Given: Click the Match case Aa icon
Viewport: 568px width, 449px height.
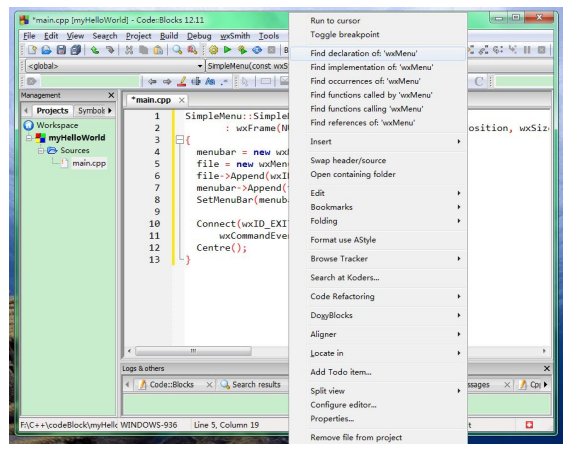Looking at the screenshot, I should click(210, 82).
